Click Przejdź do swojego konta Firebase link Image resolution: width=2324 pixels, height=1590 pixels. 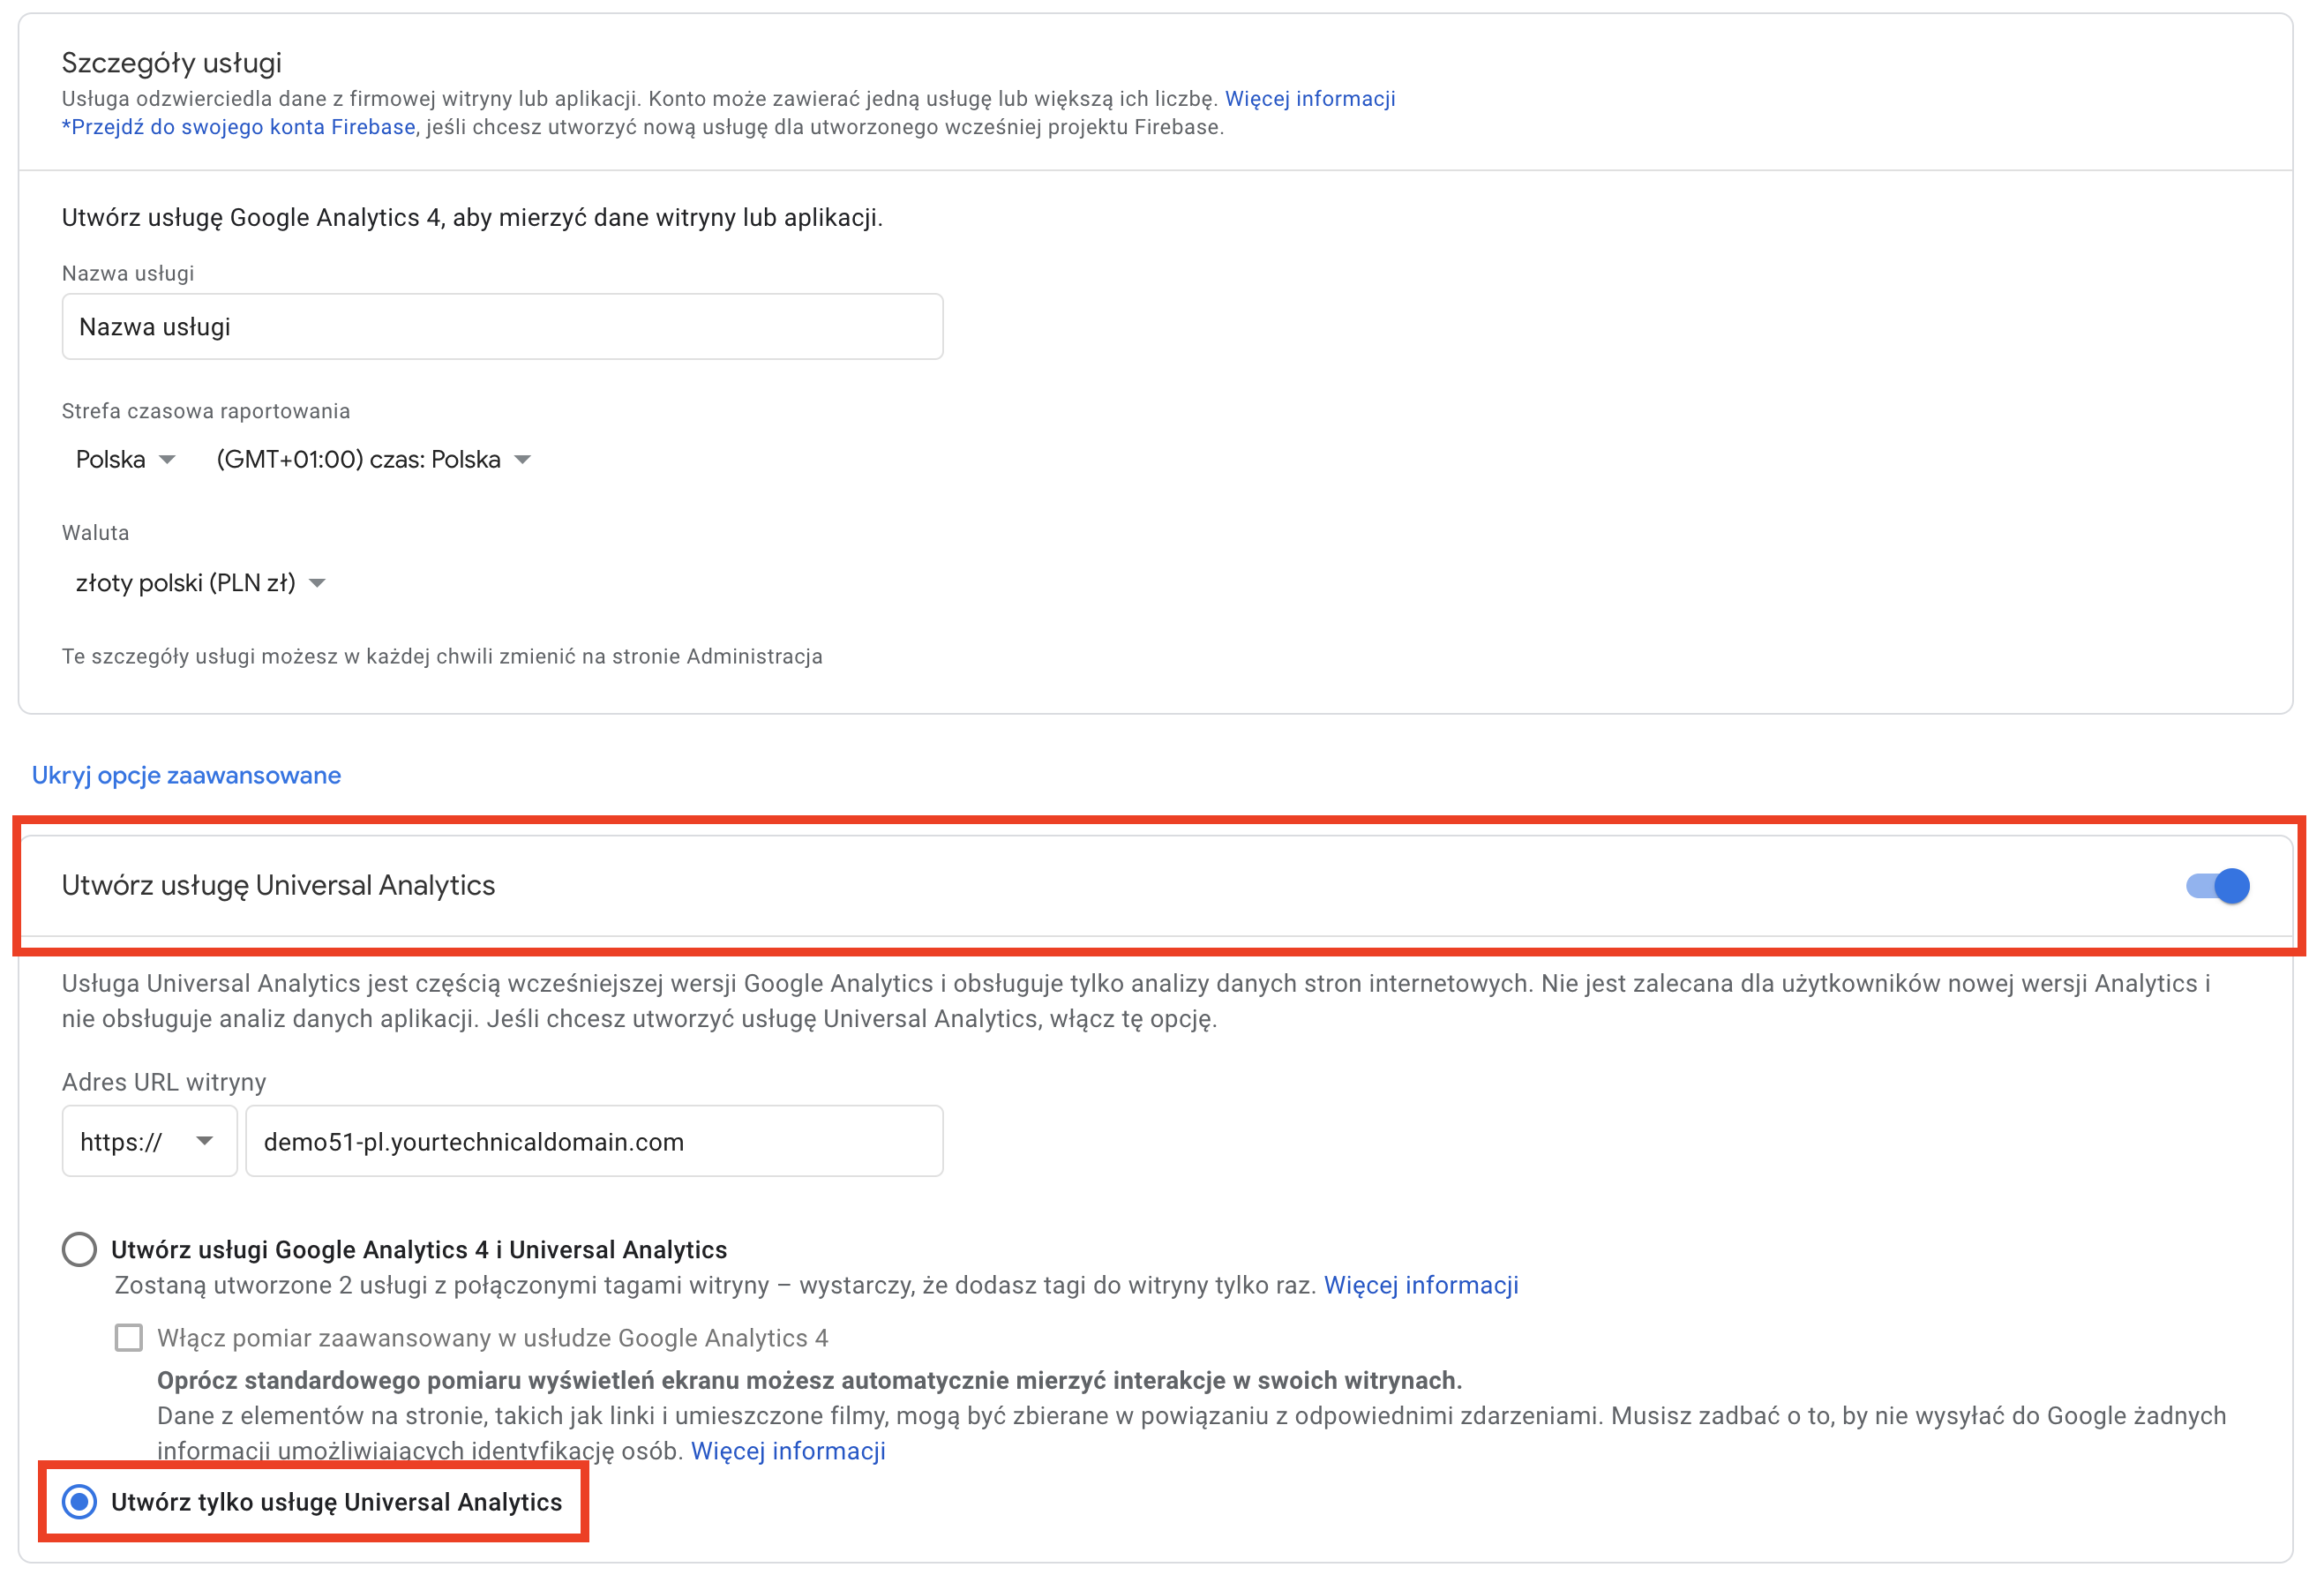coord(238,127)
